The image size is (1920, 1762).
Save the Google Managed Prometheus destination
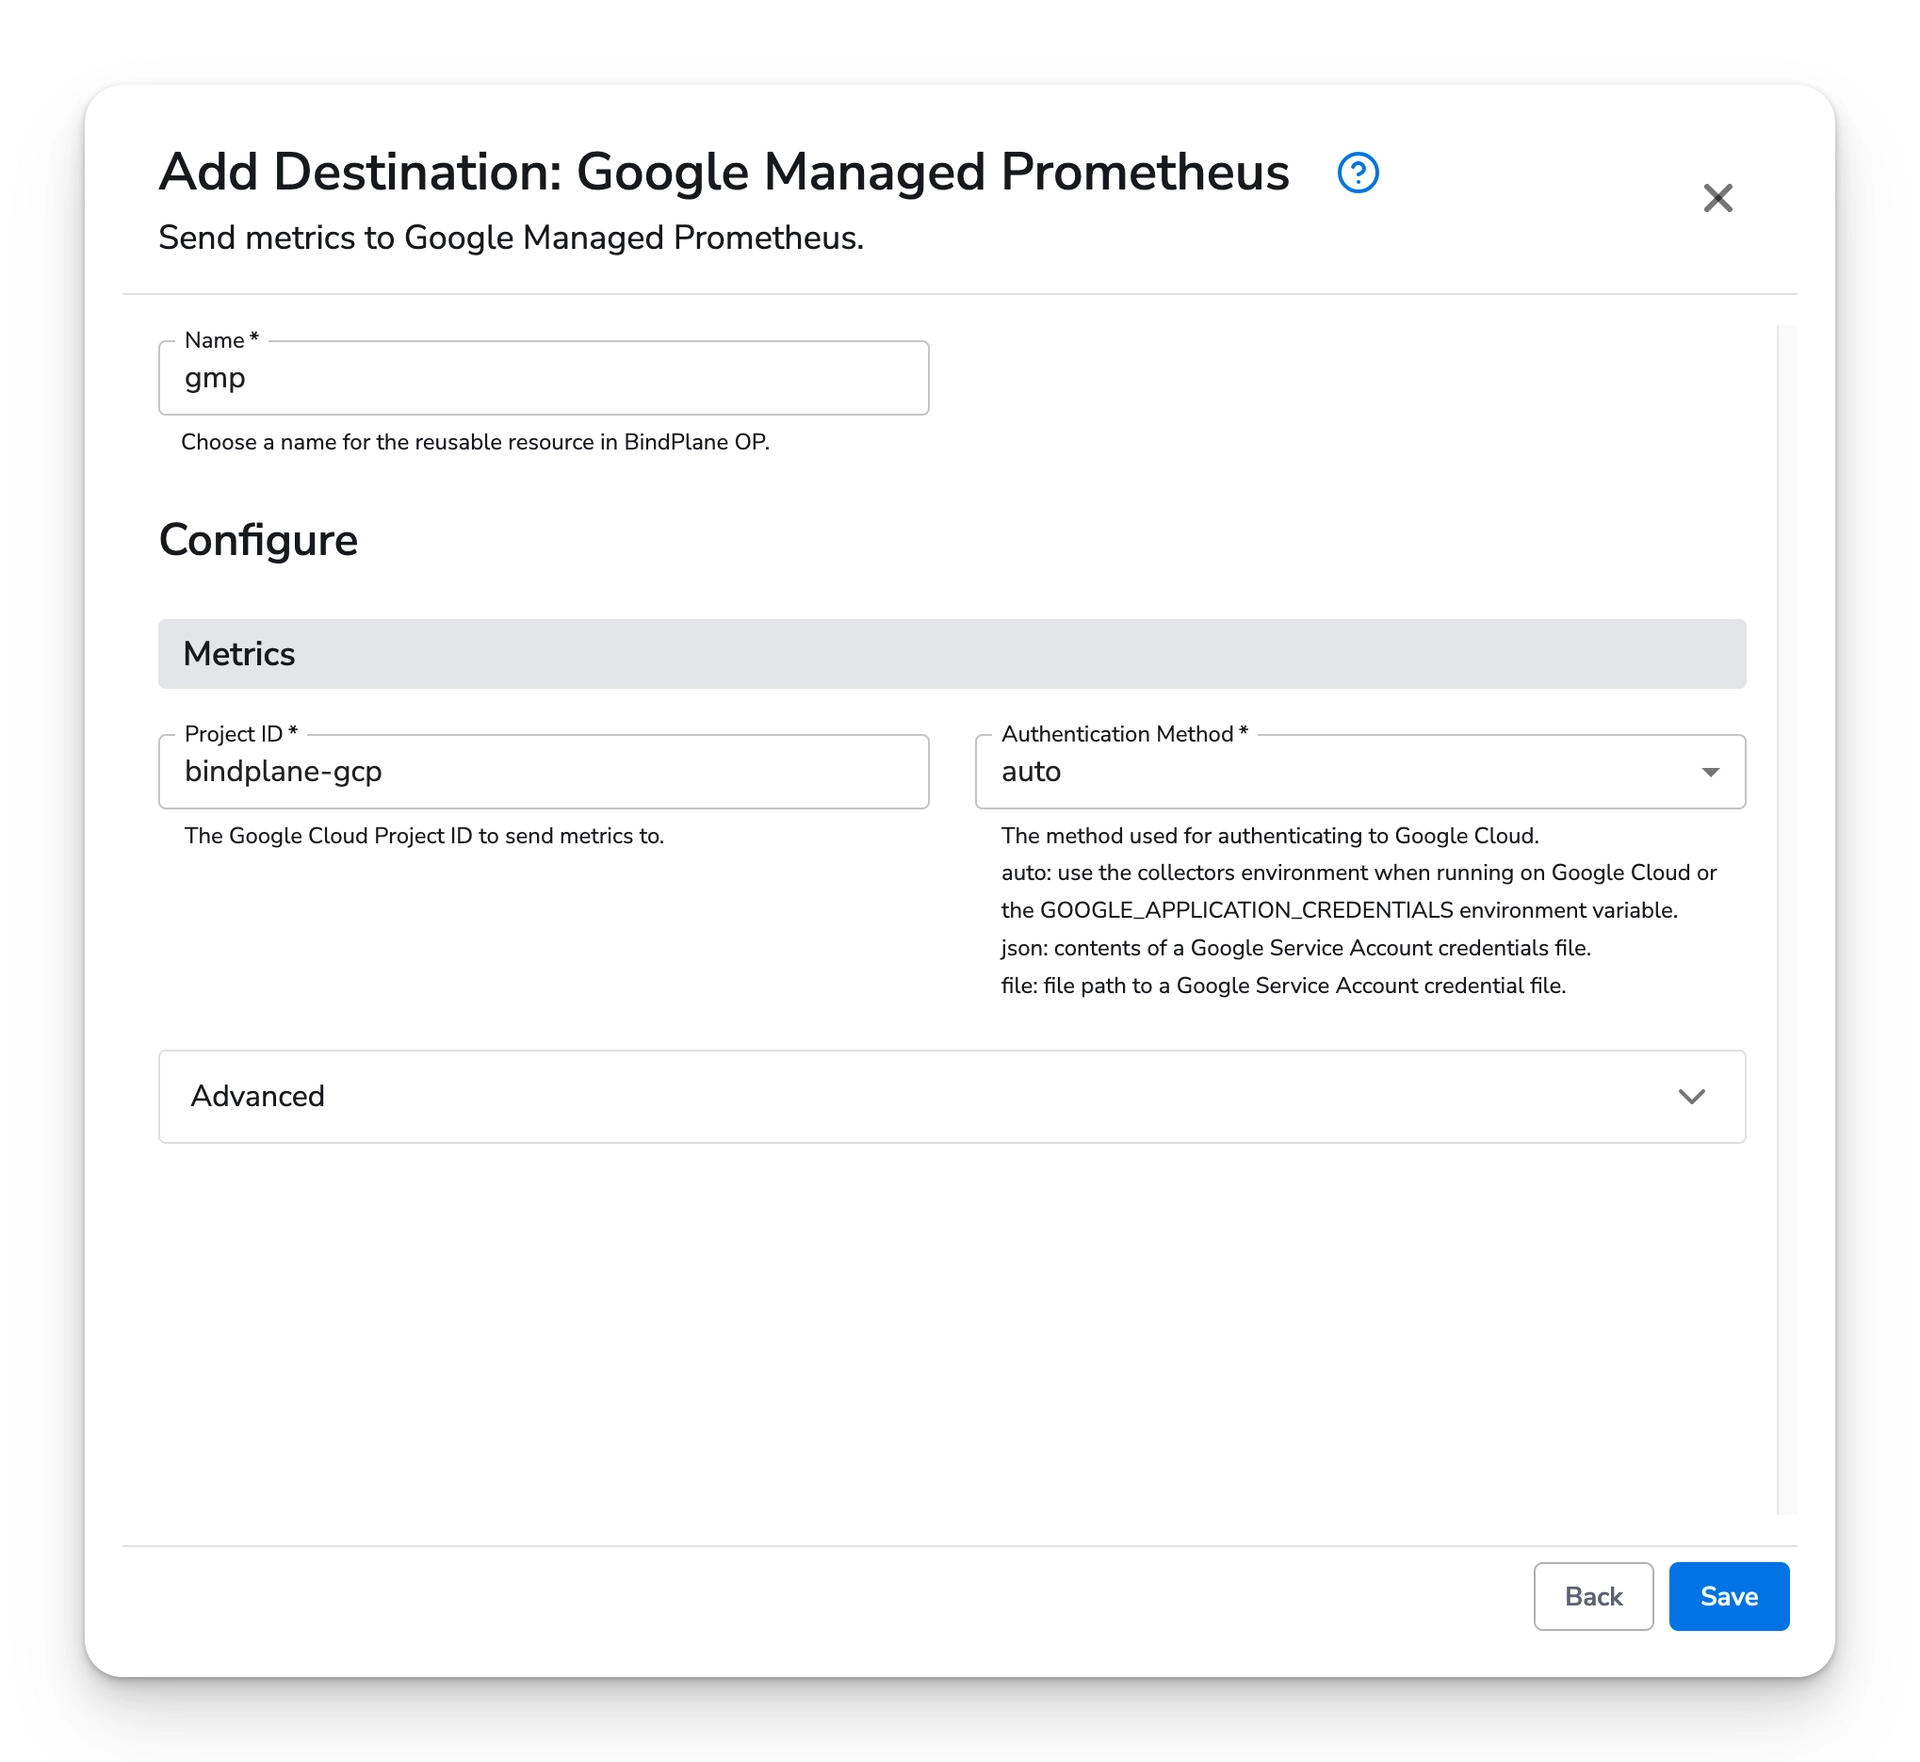(x=1728, y=1596)
